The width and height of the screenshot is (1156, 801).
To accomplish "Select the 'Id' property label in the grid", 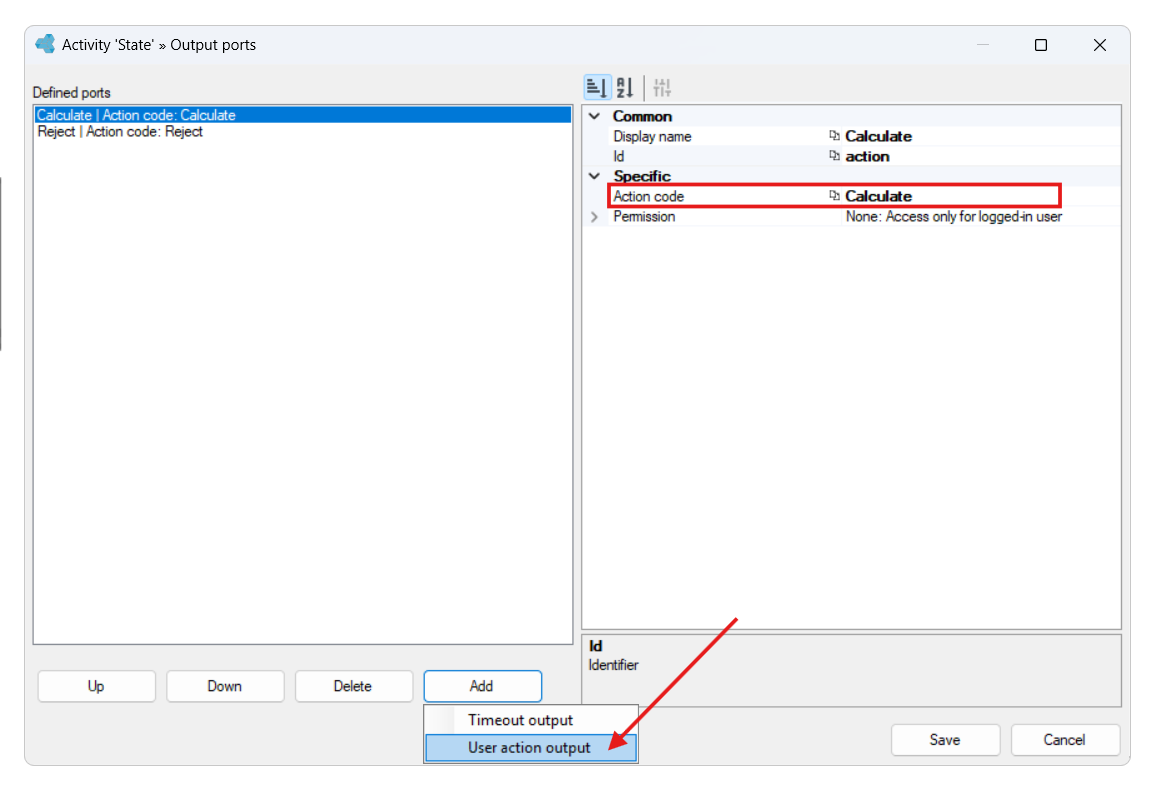I will (x=619, y=156).
